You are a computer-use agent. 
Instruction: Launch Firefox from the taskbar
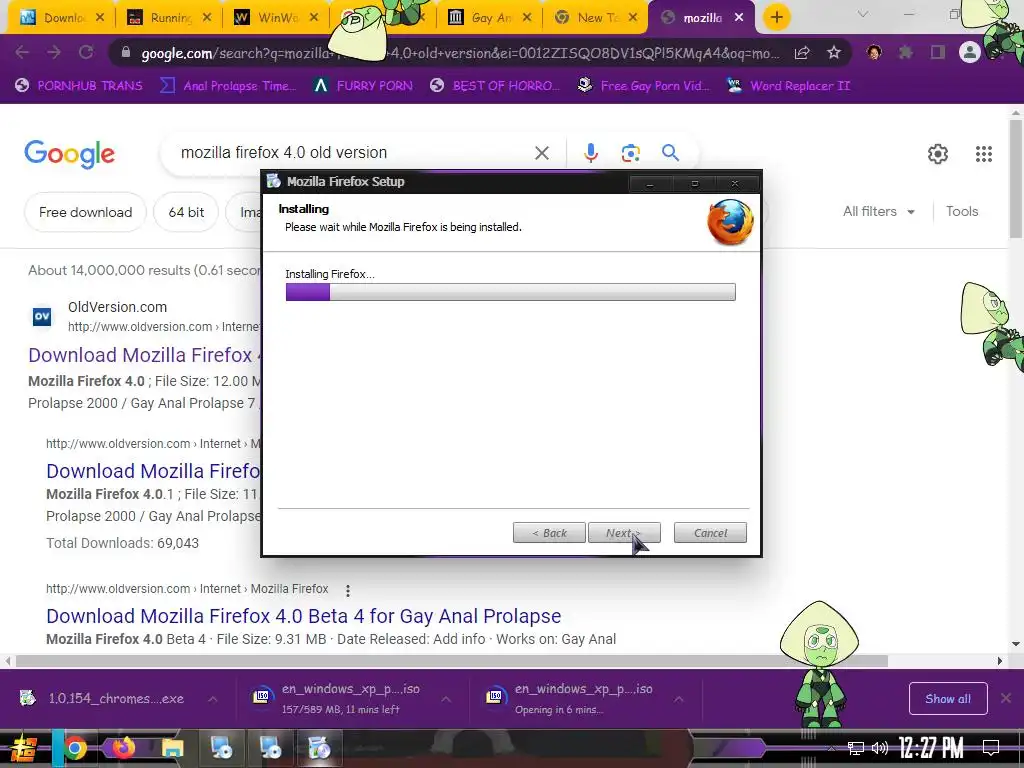[123, 748]
